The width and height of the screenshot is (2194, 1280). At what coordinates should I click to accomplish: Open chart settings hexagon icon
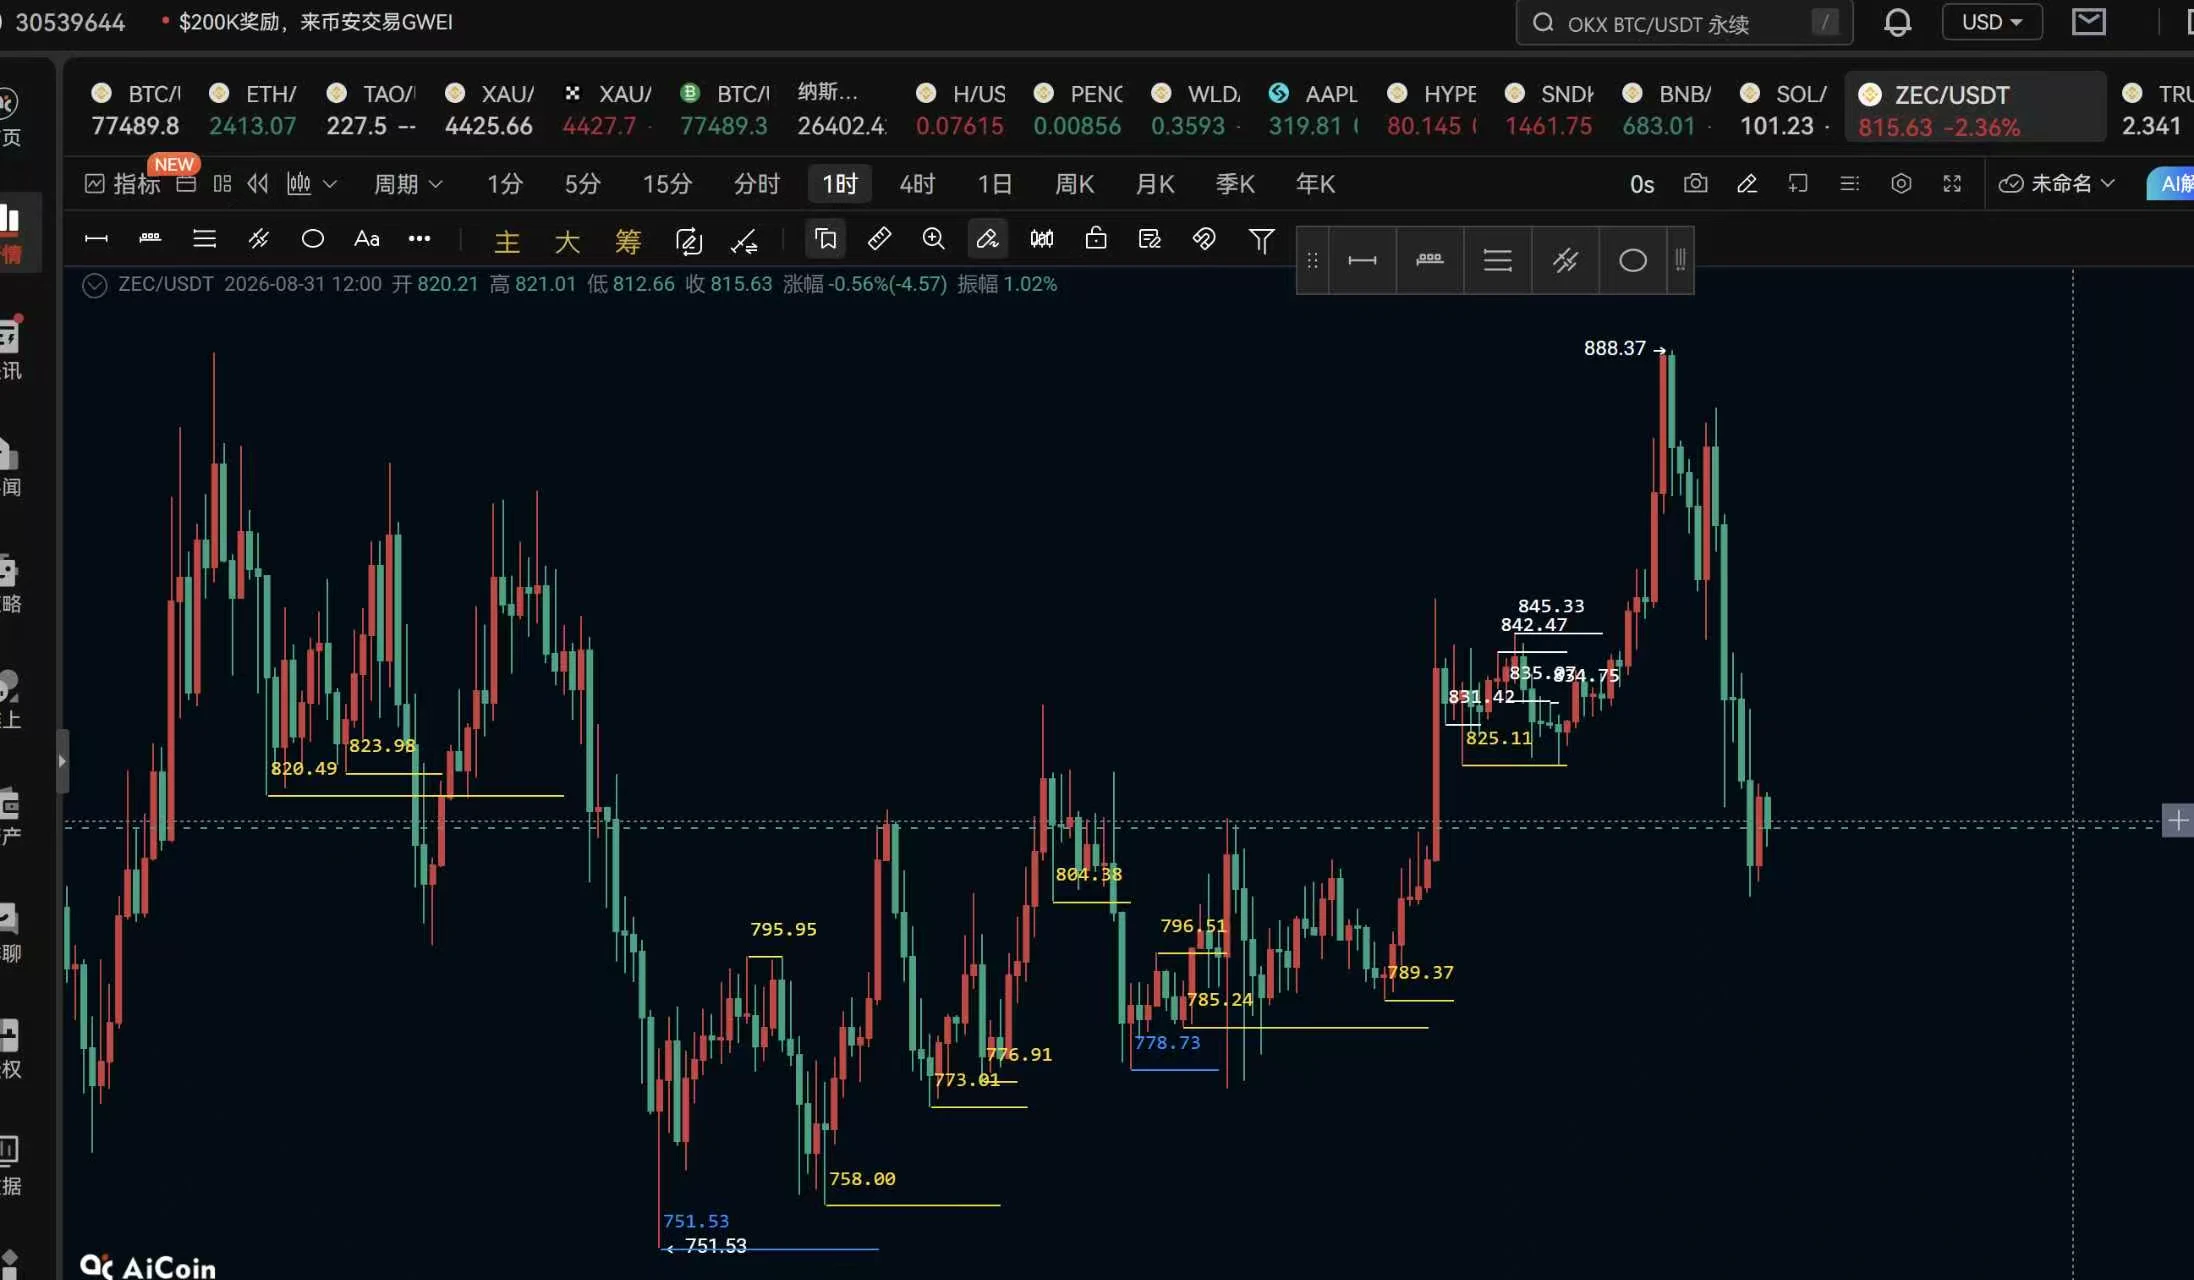1901,184
